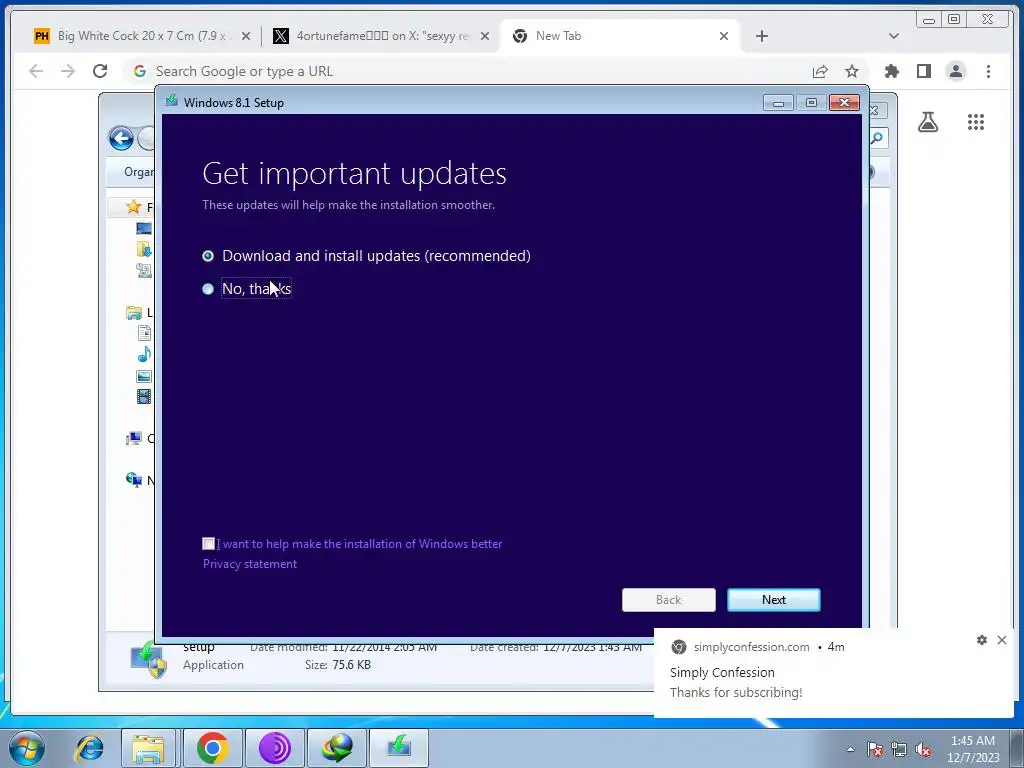This screenshot has height=768, width=1024.
Task: Show hidden tray icons arrow
Action: (850, 749)
